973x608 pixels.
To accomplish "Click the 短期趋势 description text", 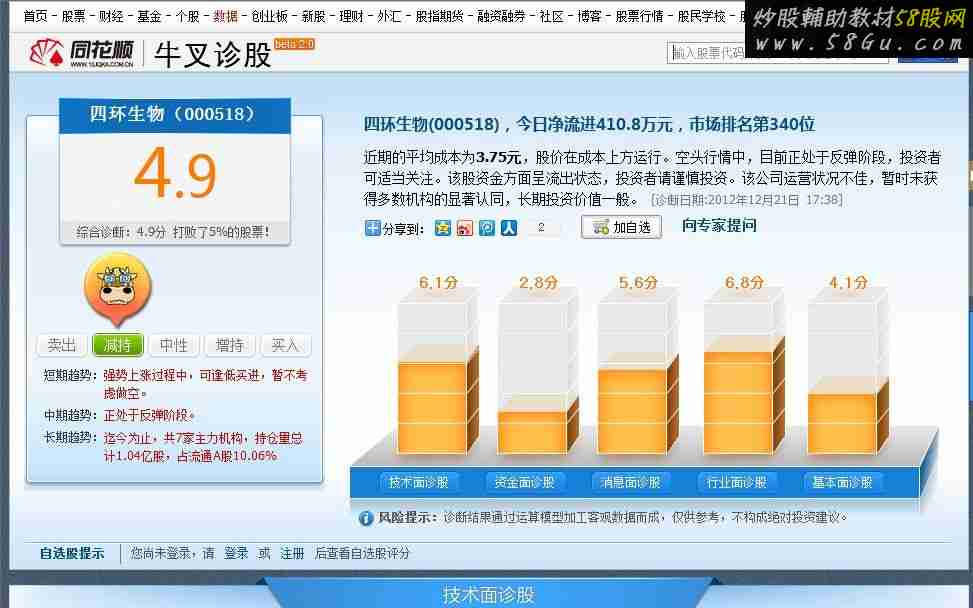I will pyautogui.click(x=205, y=384).
